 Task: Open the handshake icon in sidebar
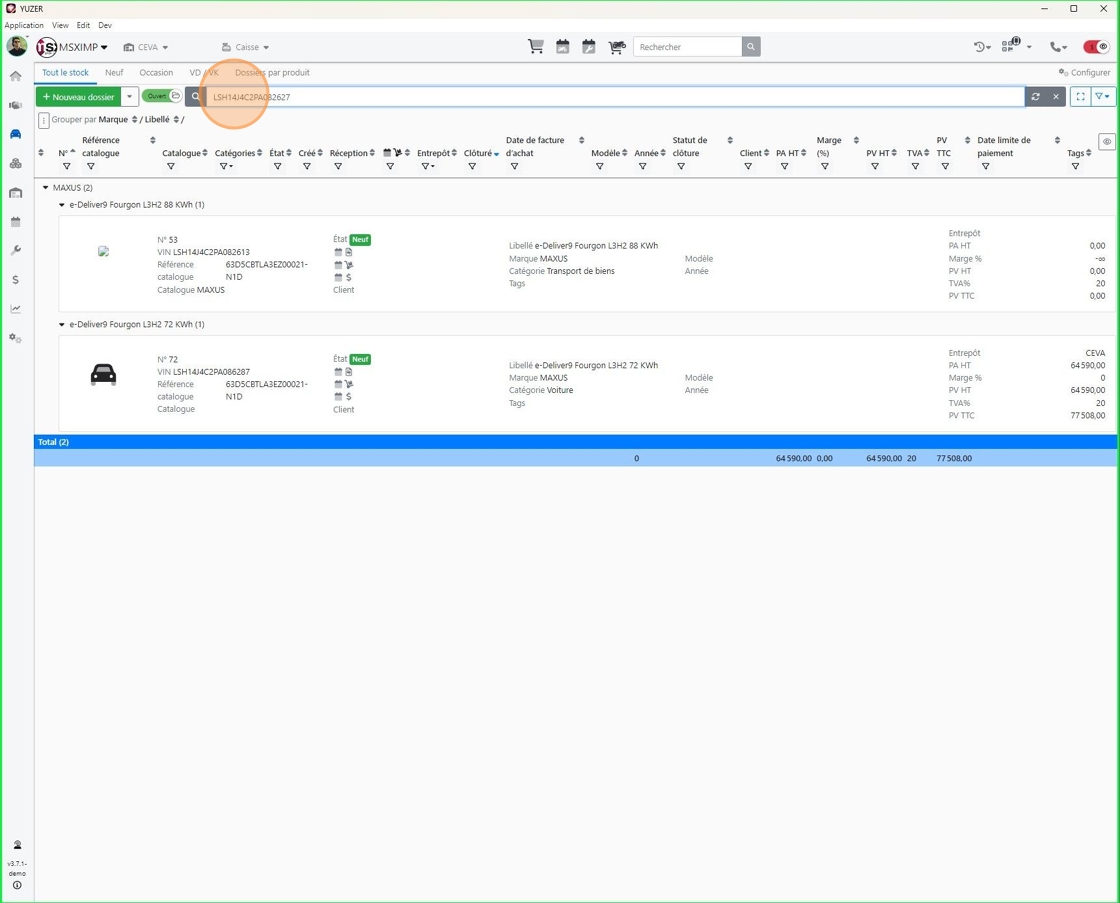(16, 105)
